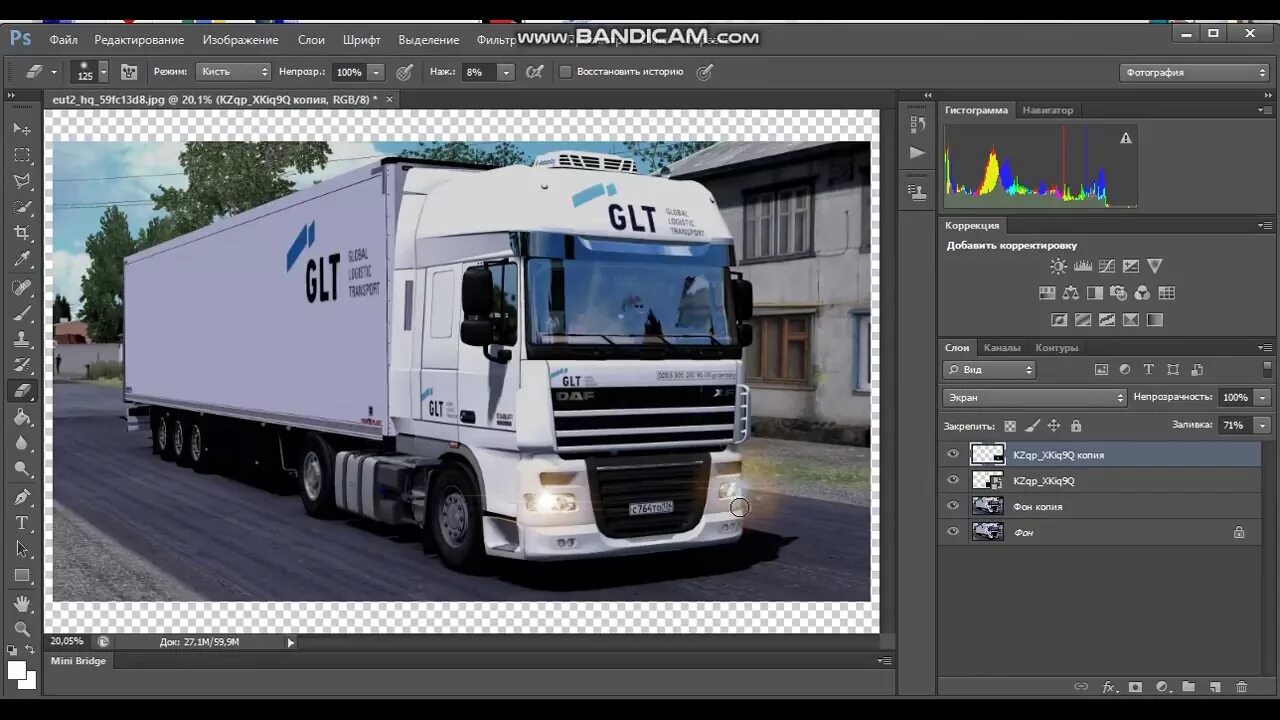Hide the KZqp_XKiq9Q layer
This screenshot has width=1280, height=720.
(952, 480)
